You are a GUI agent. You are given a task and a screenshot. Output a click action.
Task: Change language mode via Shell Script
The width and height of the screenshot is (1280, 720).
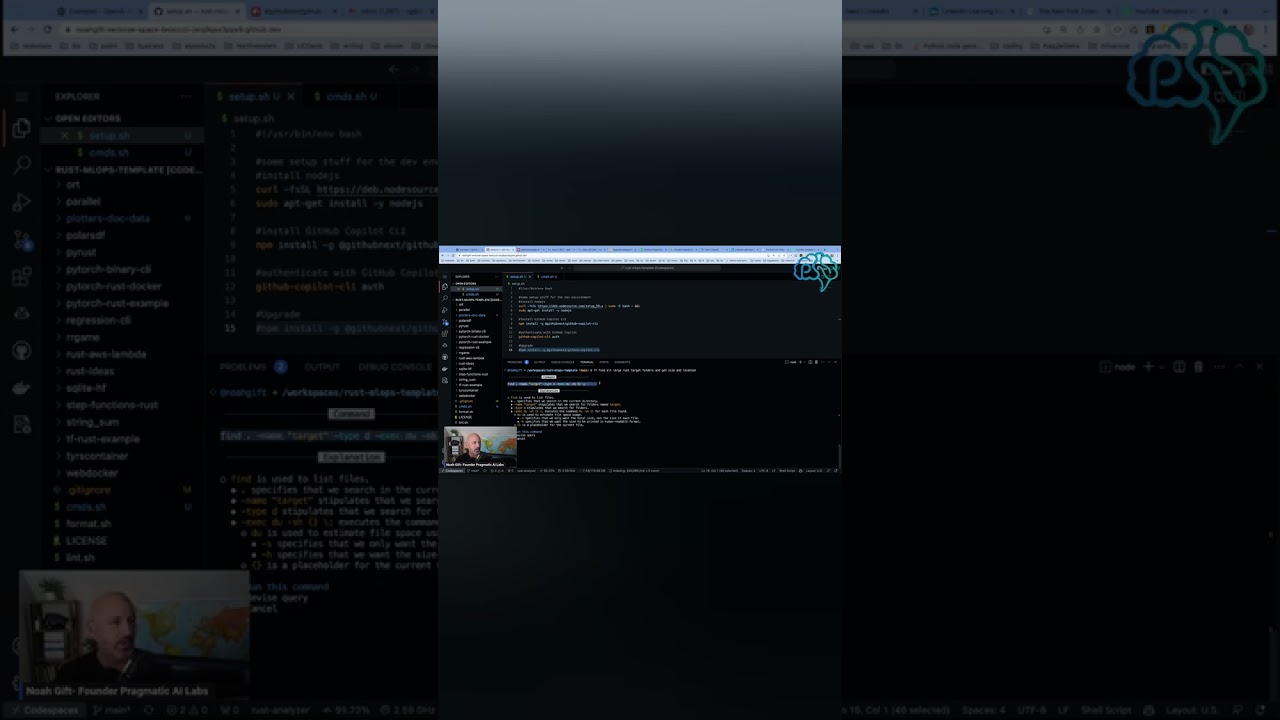tap(787, 471)
